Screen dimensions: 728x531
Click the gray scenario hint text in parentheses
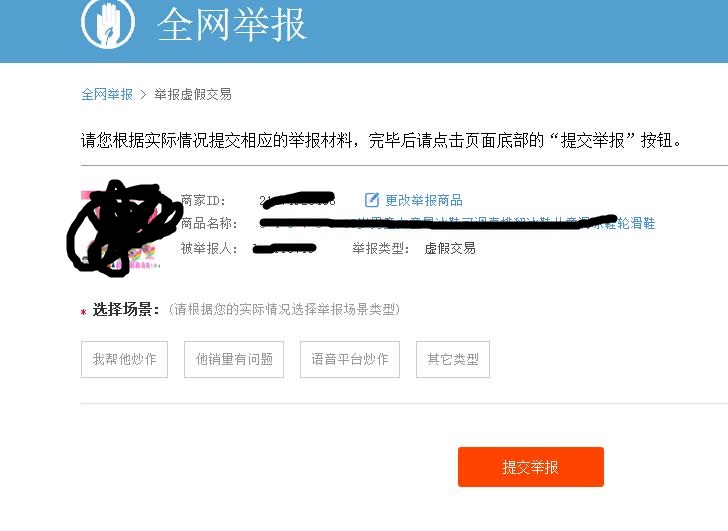tap(284, 309)
